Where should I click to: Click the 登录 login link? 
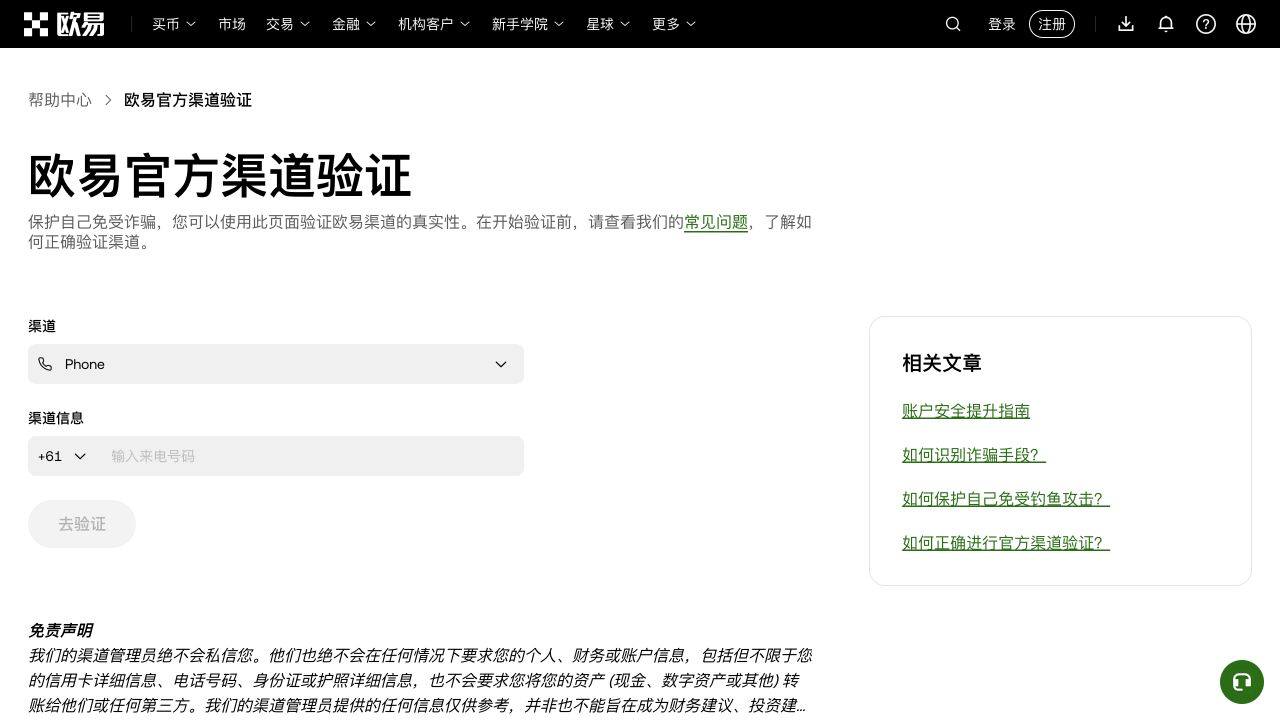[1002, 24]
